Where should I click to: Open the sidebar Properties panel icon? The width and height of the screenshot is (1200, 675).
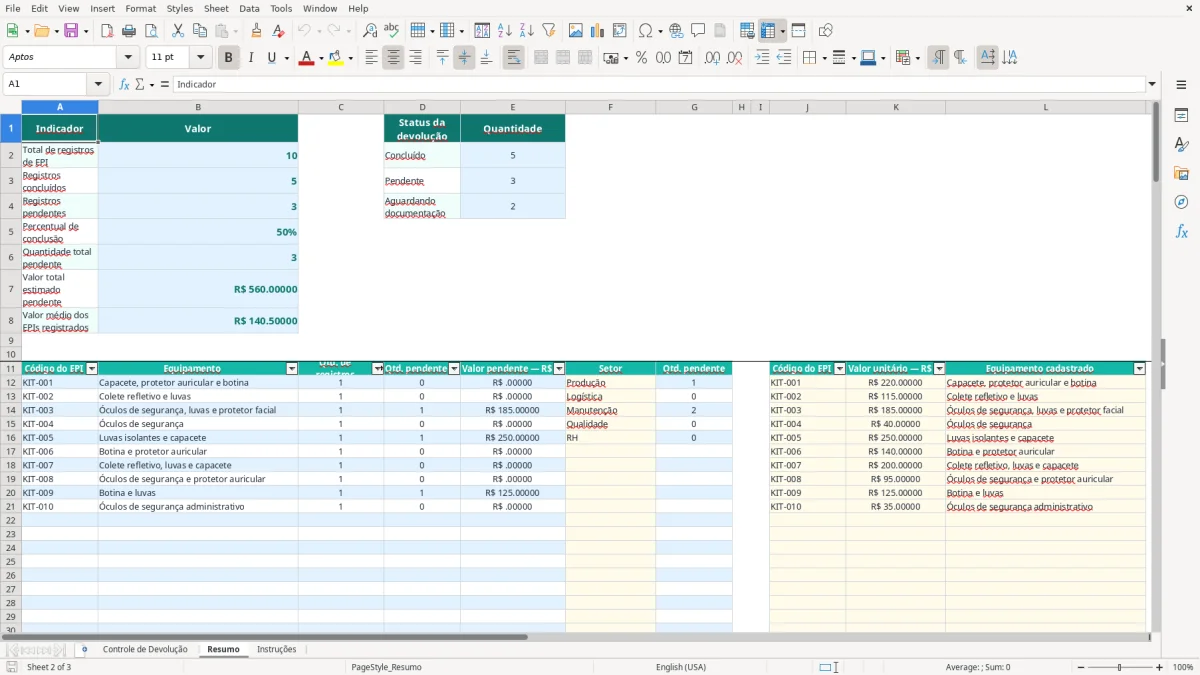(x=1181, y=116)
